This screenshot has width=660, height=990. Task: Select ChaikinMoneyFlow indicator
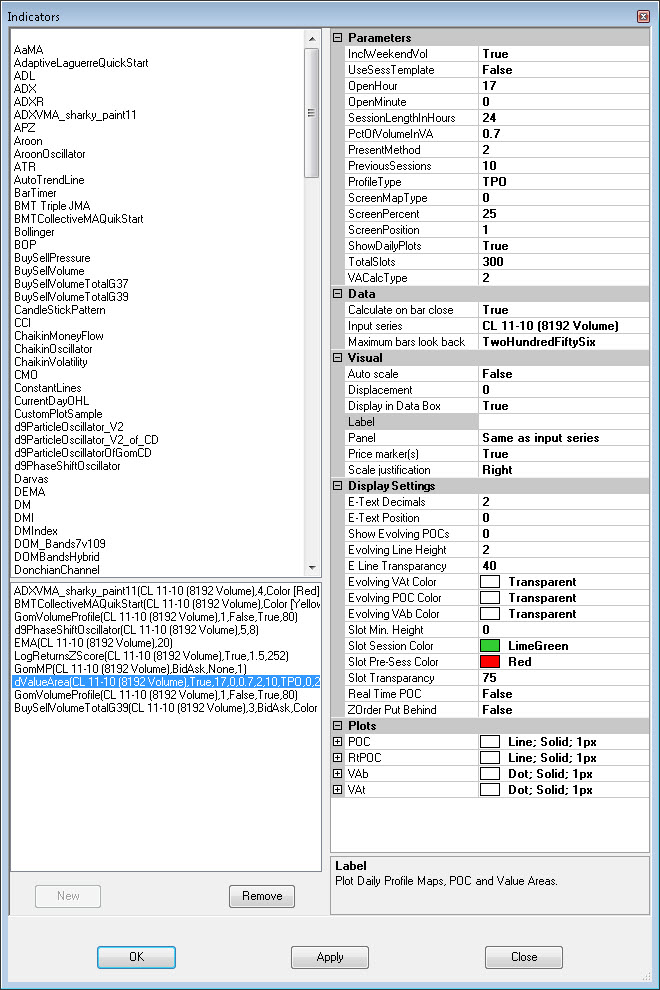point(59,336)
